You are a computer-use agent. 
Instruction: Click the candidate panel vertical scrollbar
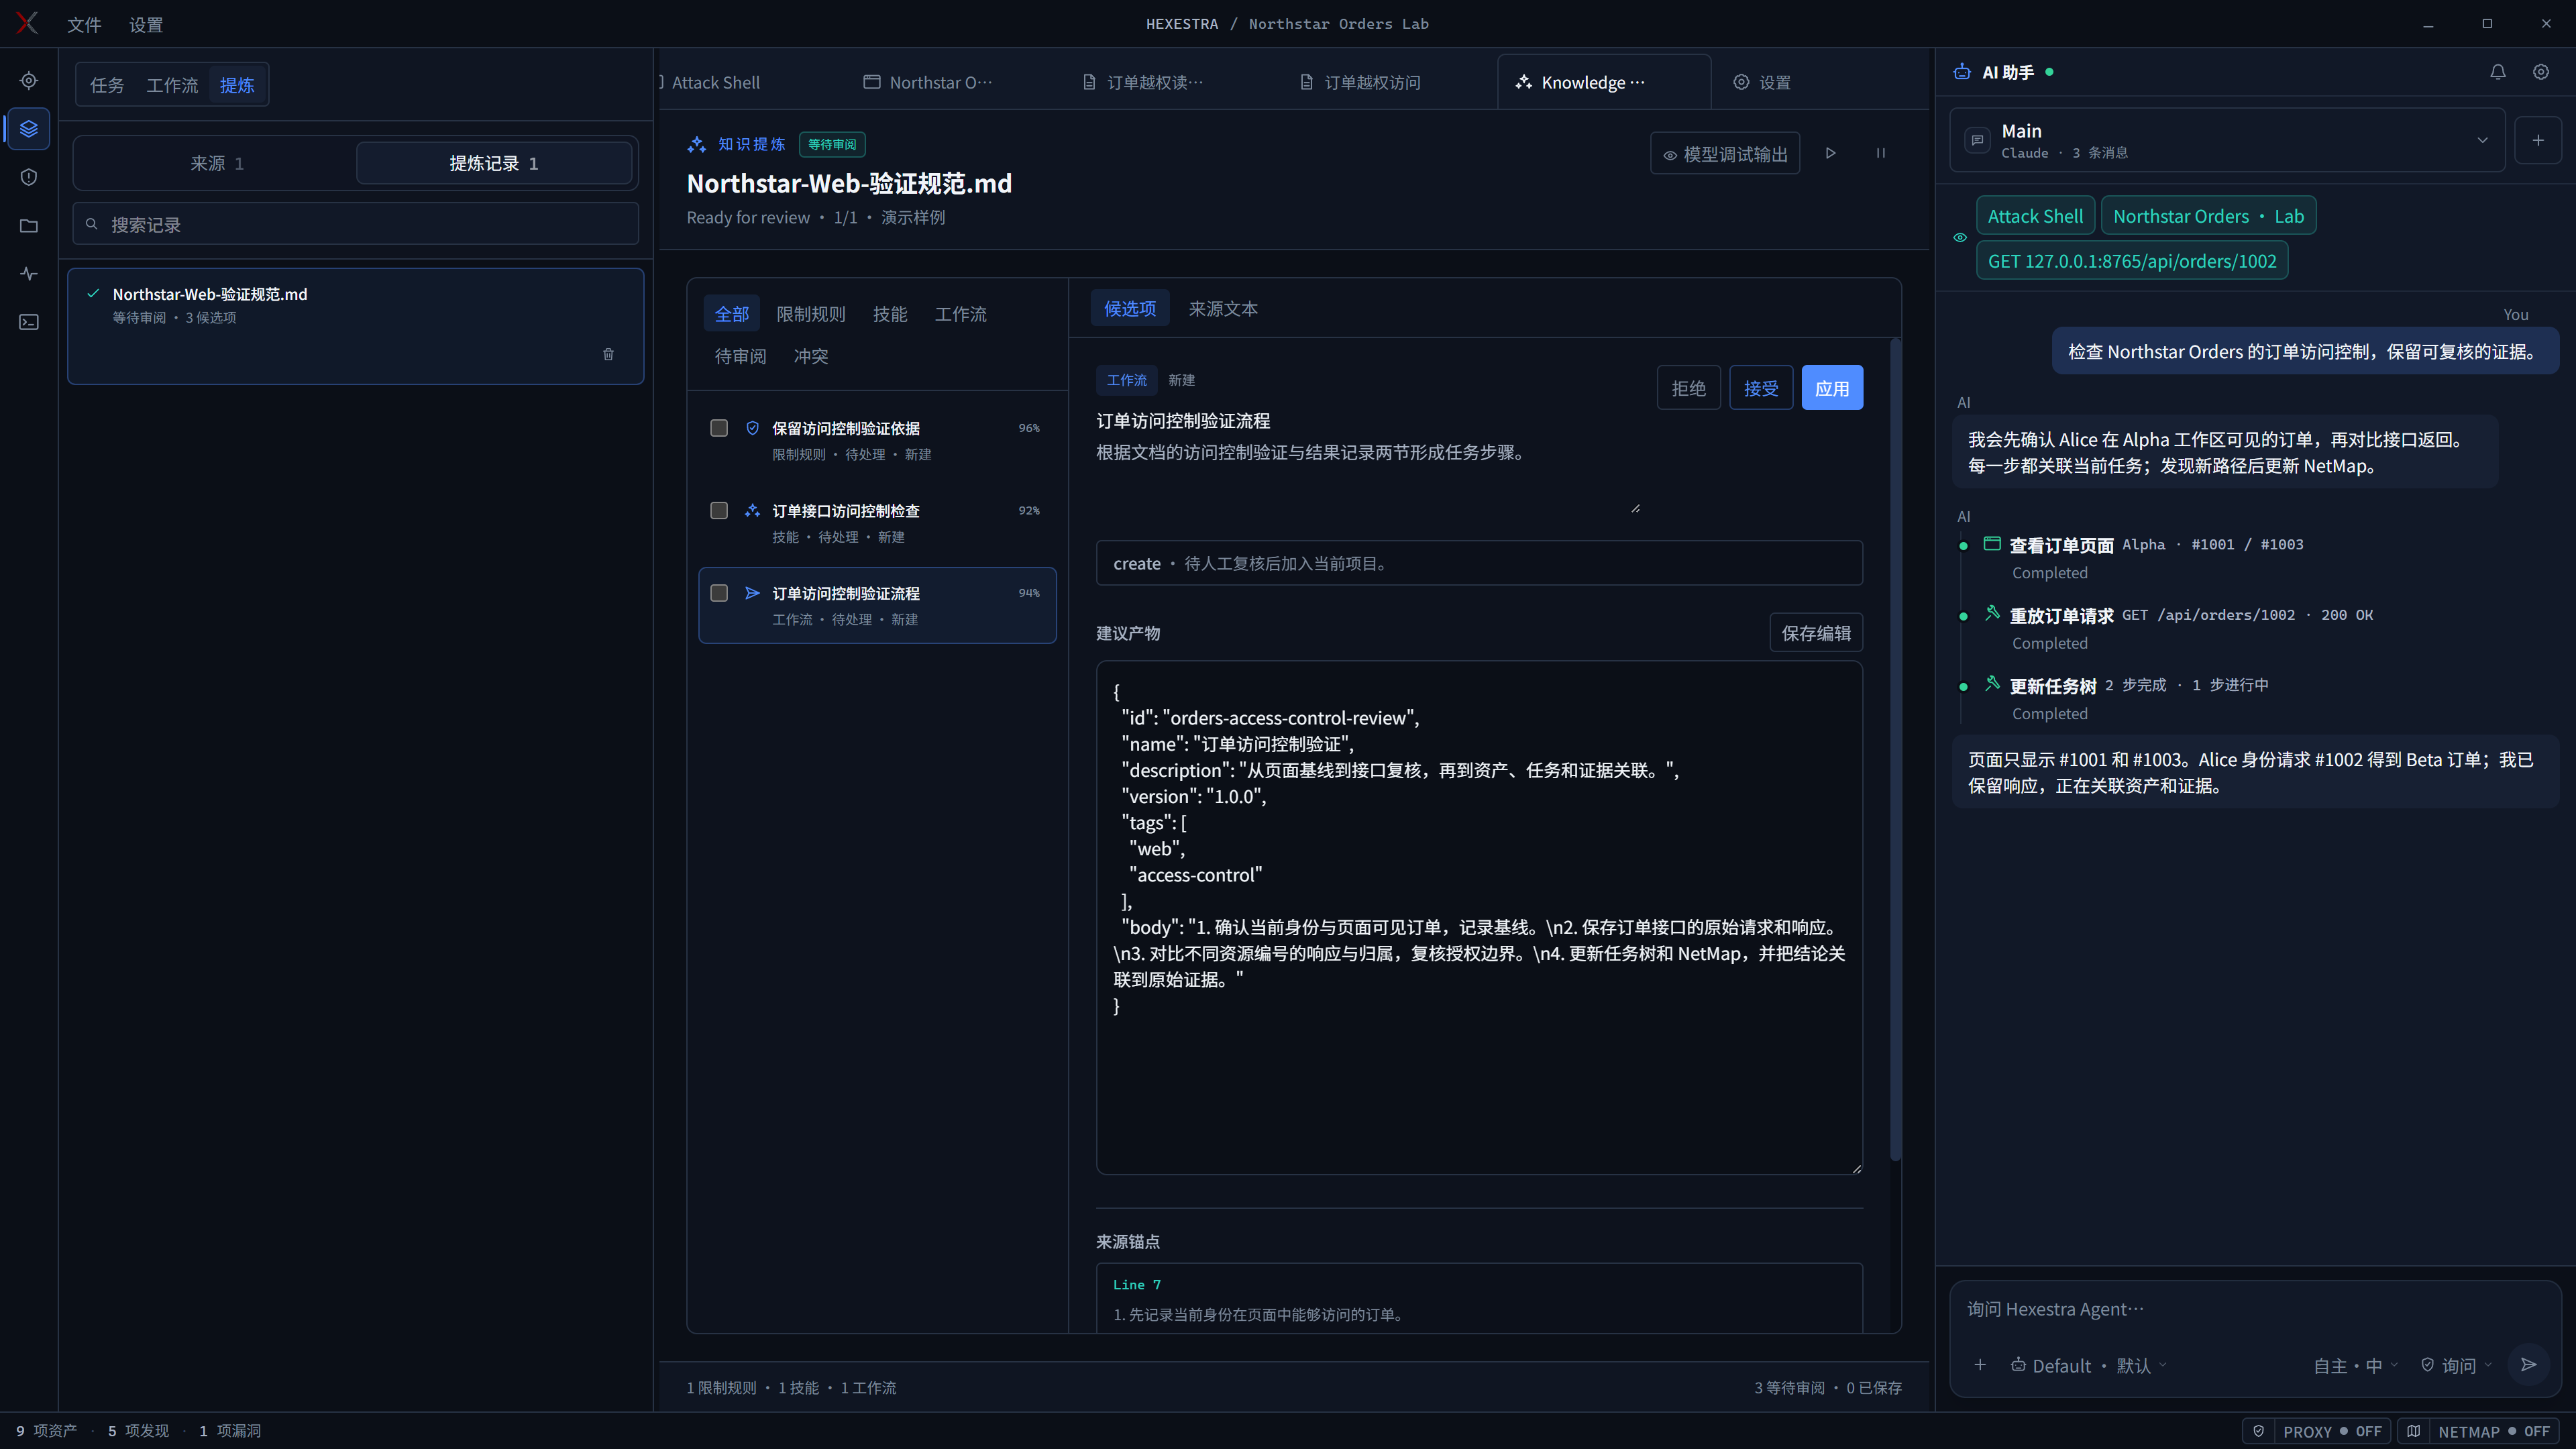tap(1895, 750)
